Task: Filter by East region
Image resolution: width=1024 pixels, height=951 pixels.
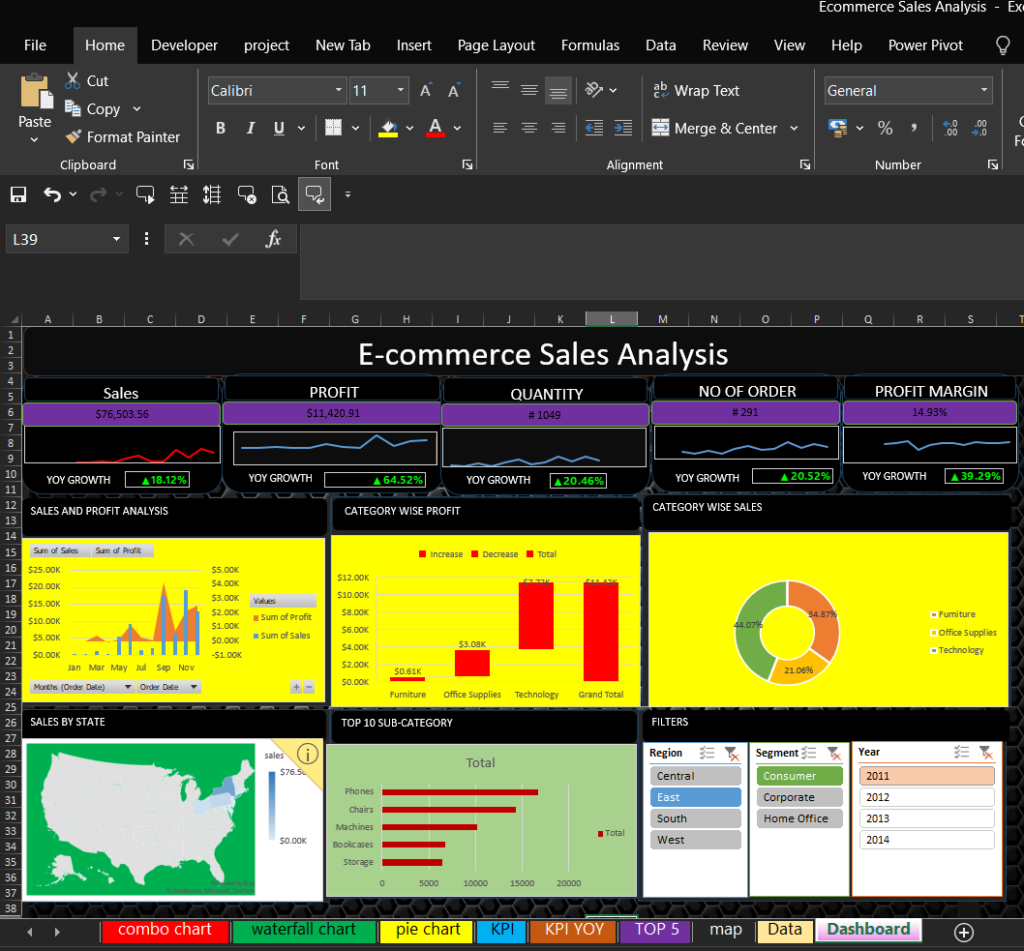Action: (695, 797)
